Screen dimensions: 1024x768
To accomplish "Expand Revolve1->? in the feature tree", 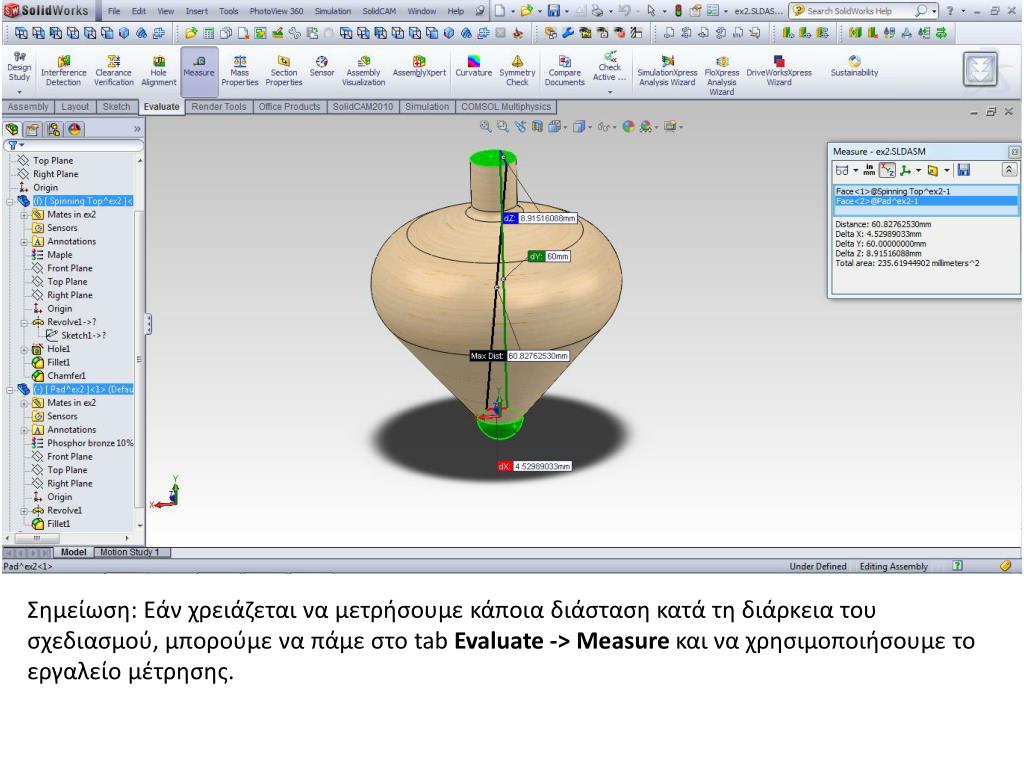I will 24,323.
